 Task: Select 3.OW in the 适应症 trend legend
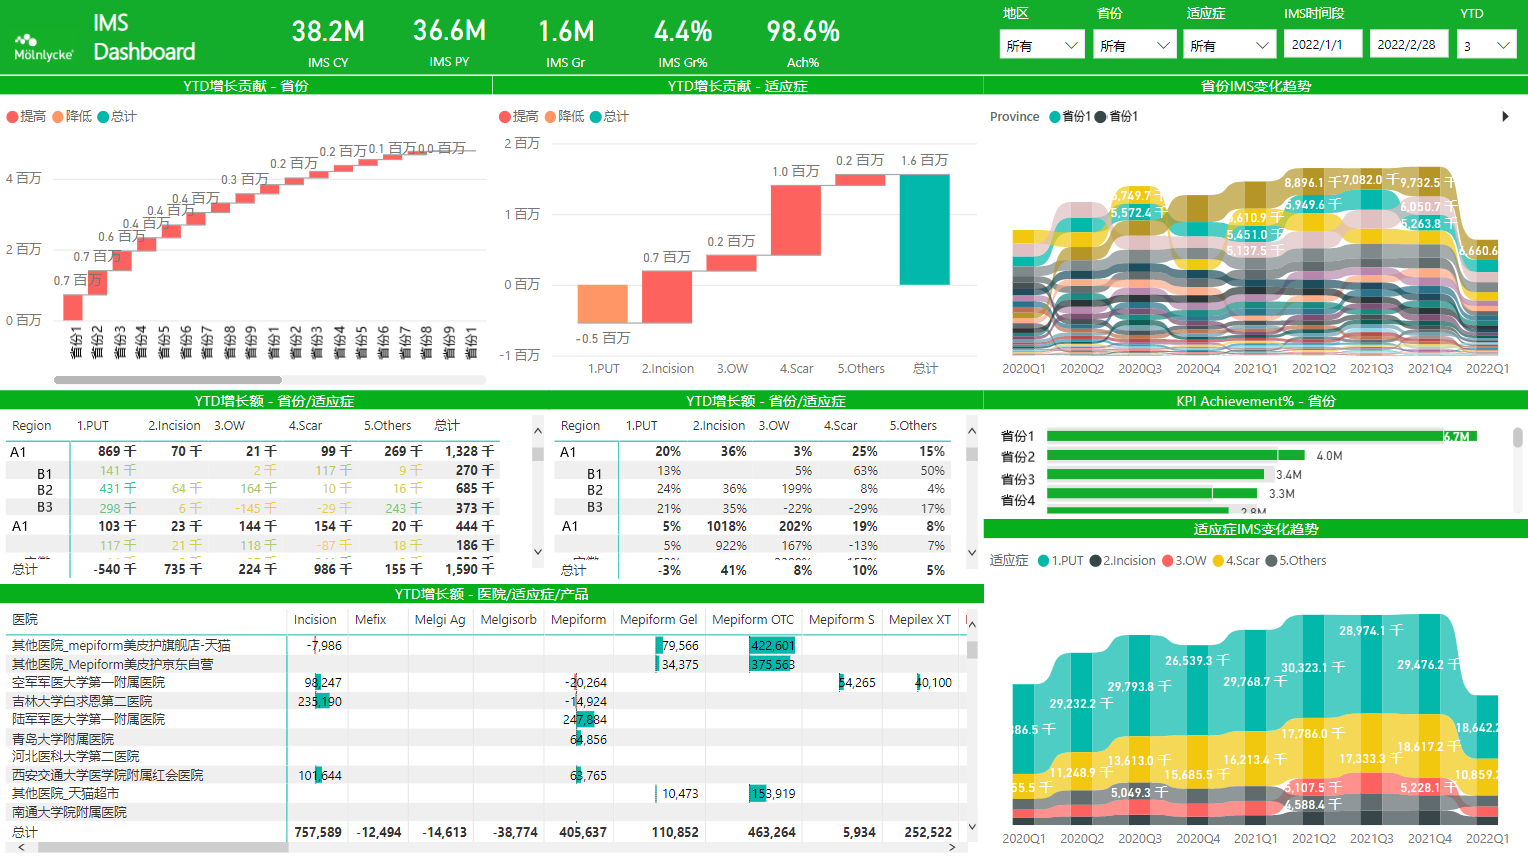pos(1185,561)
